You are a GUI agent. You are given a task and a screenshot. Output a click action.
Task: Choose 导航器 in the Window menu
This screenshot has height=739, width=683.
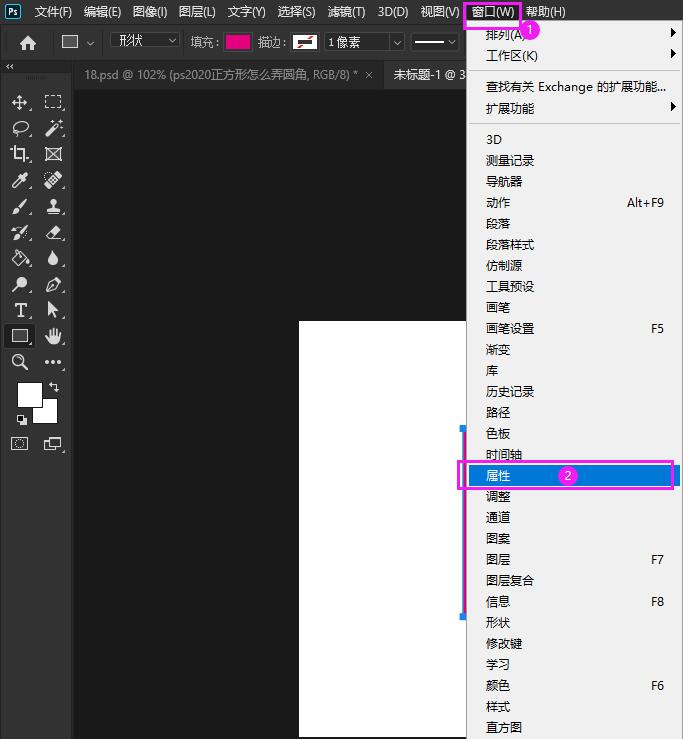574,181
